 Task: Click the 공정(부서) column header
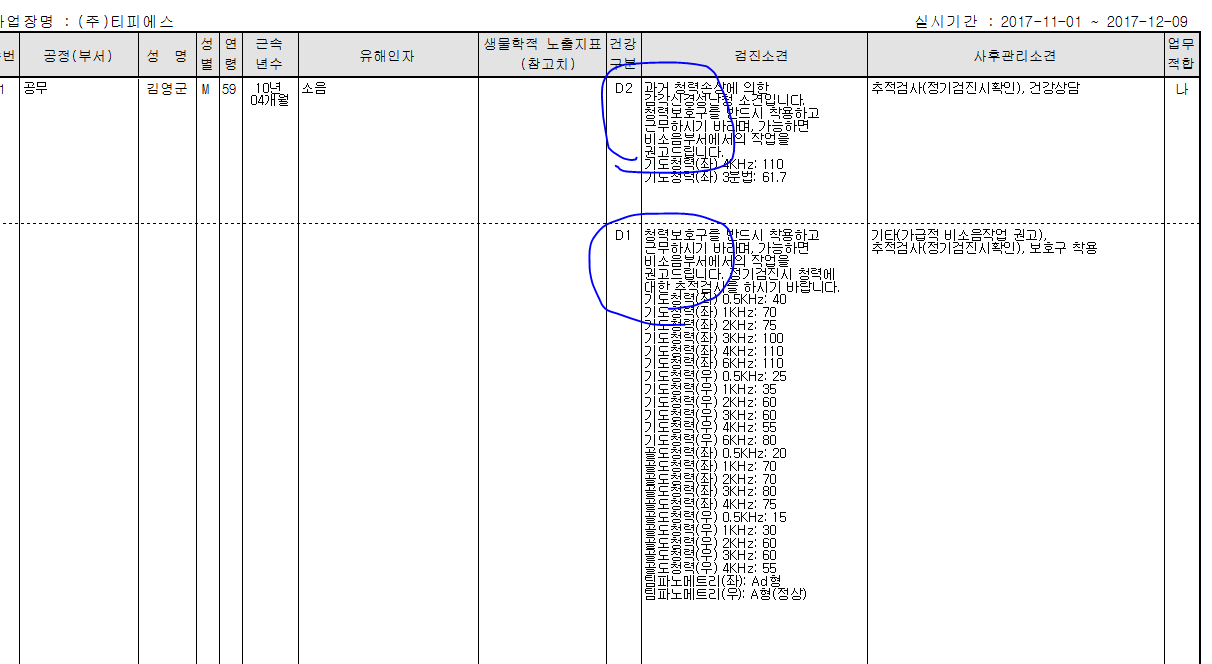(x=78, y=56)
